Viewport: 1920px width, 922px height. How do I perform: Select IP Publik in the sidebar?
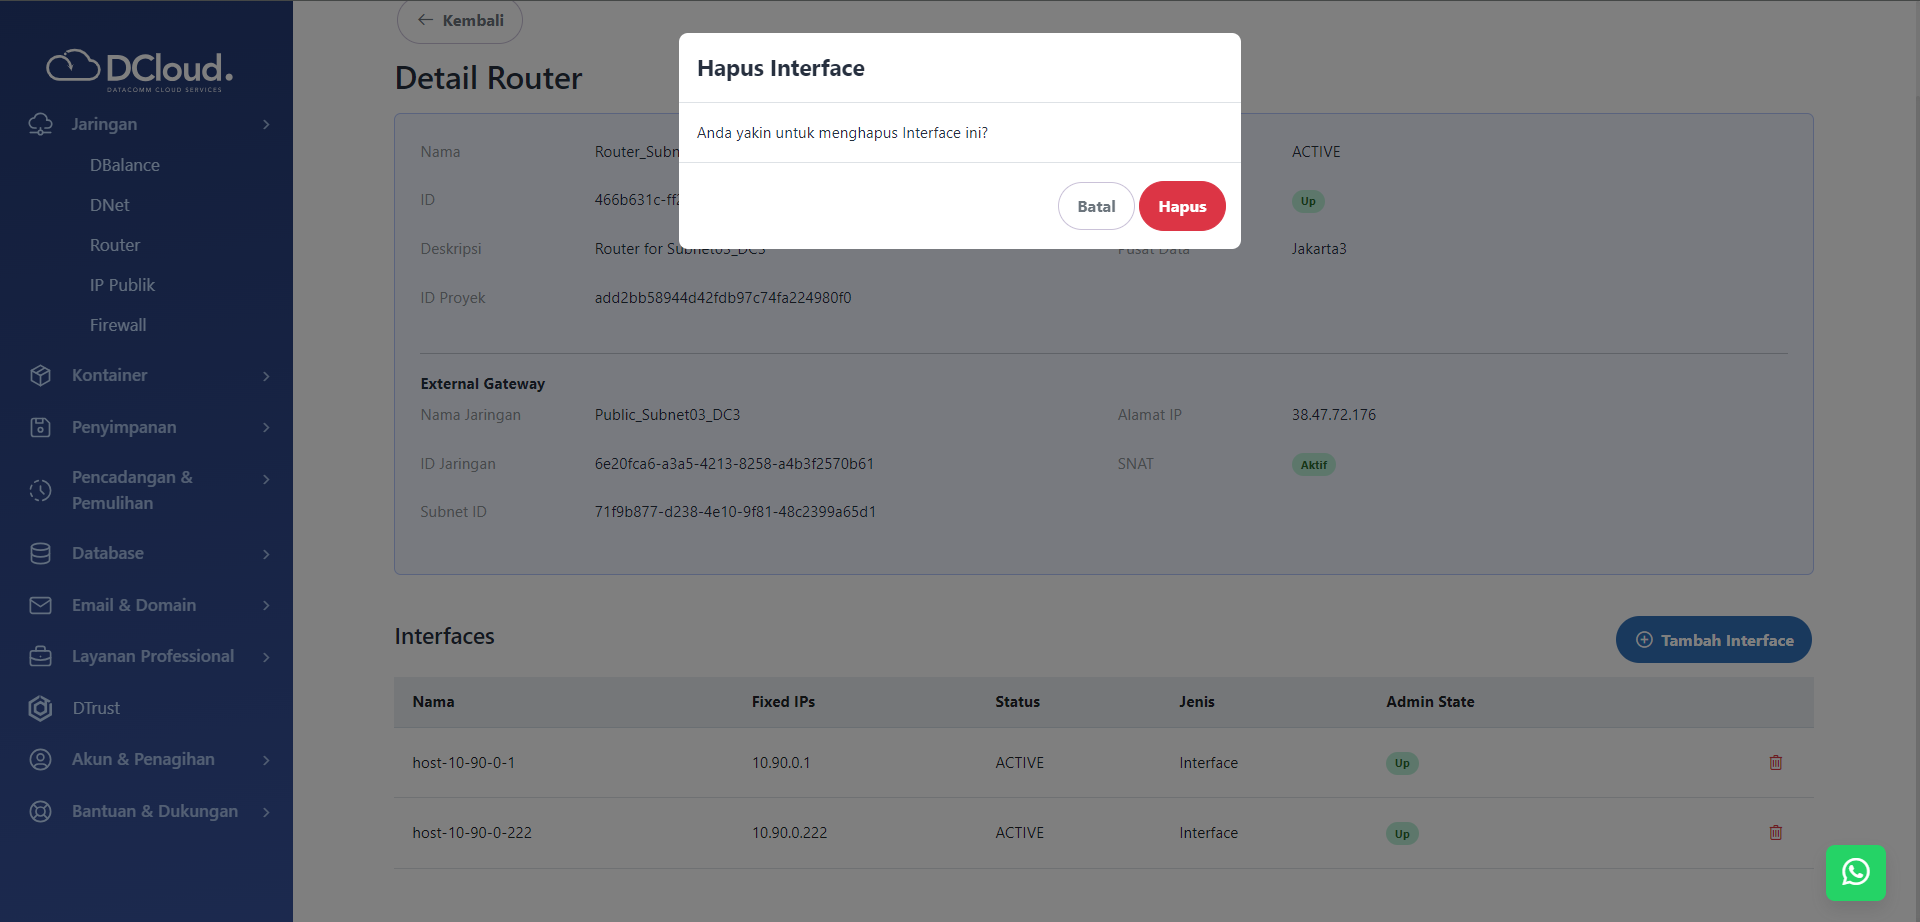(x=122, y=285)
